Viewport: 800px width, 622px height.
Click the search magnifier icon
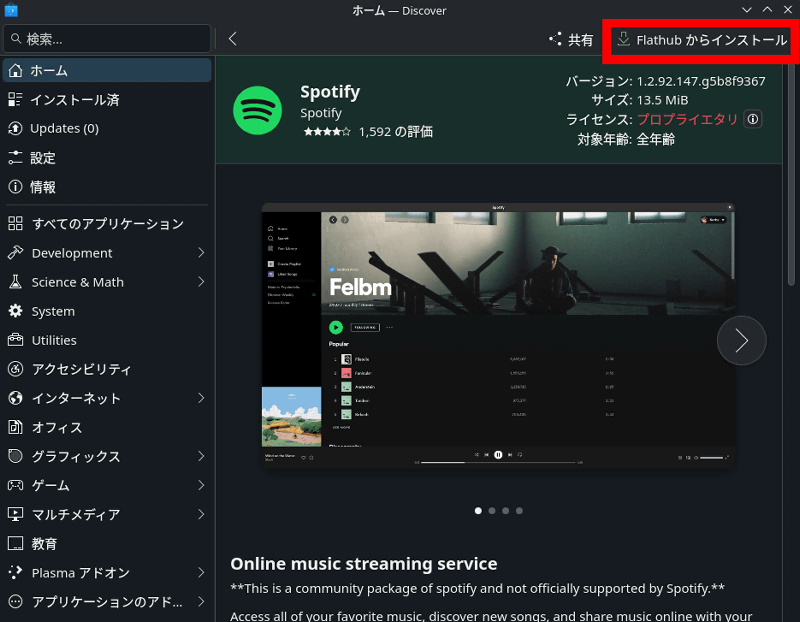[x=16, y=39]
